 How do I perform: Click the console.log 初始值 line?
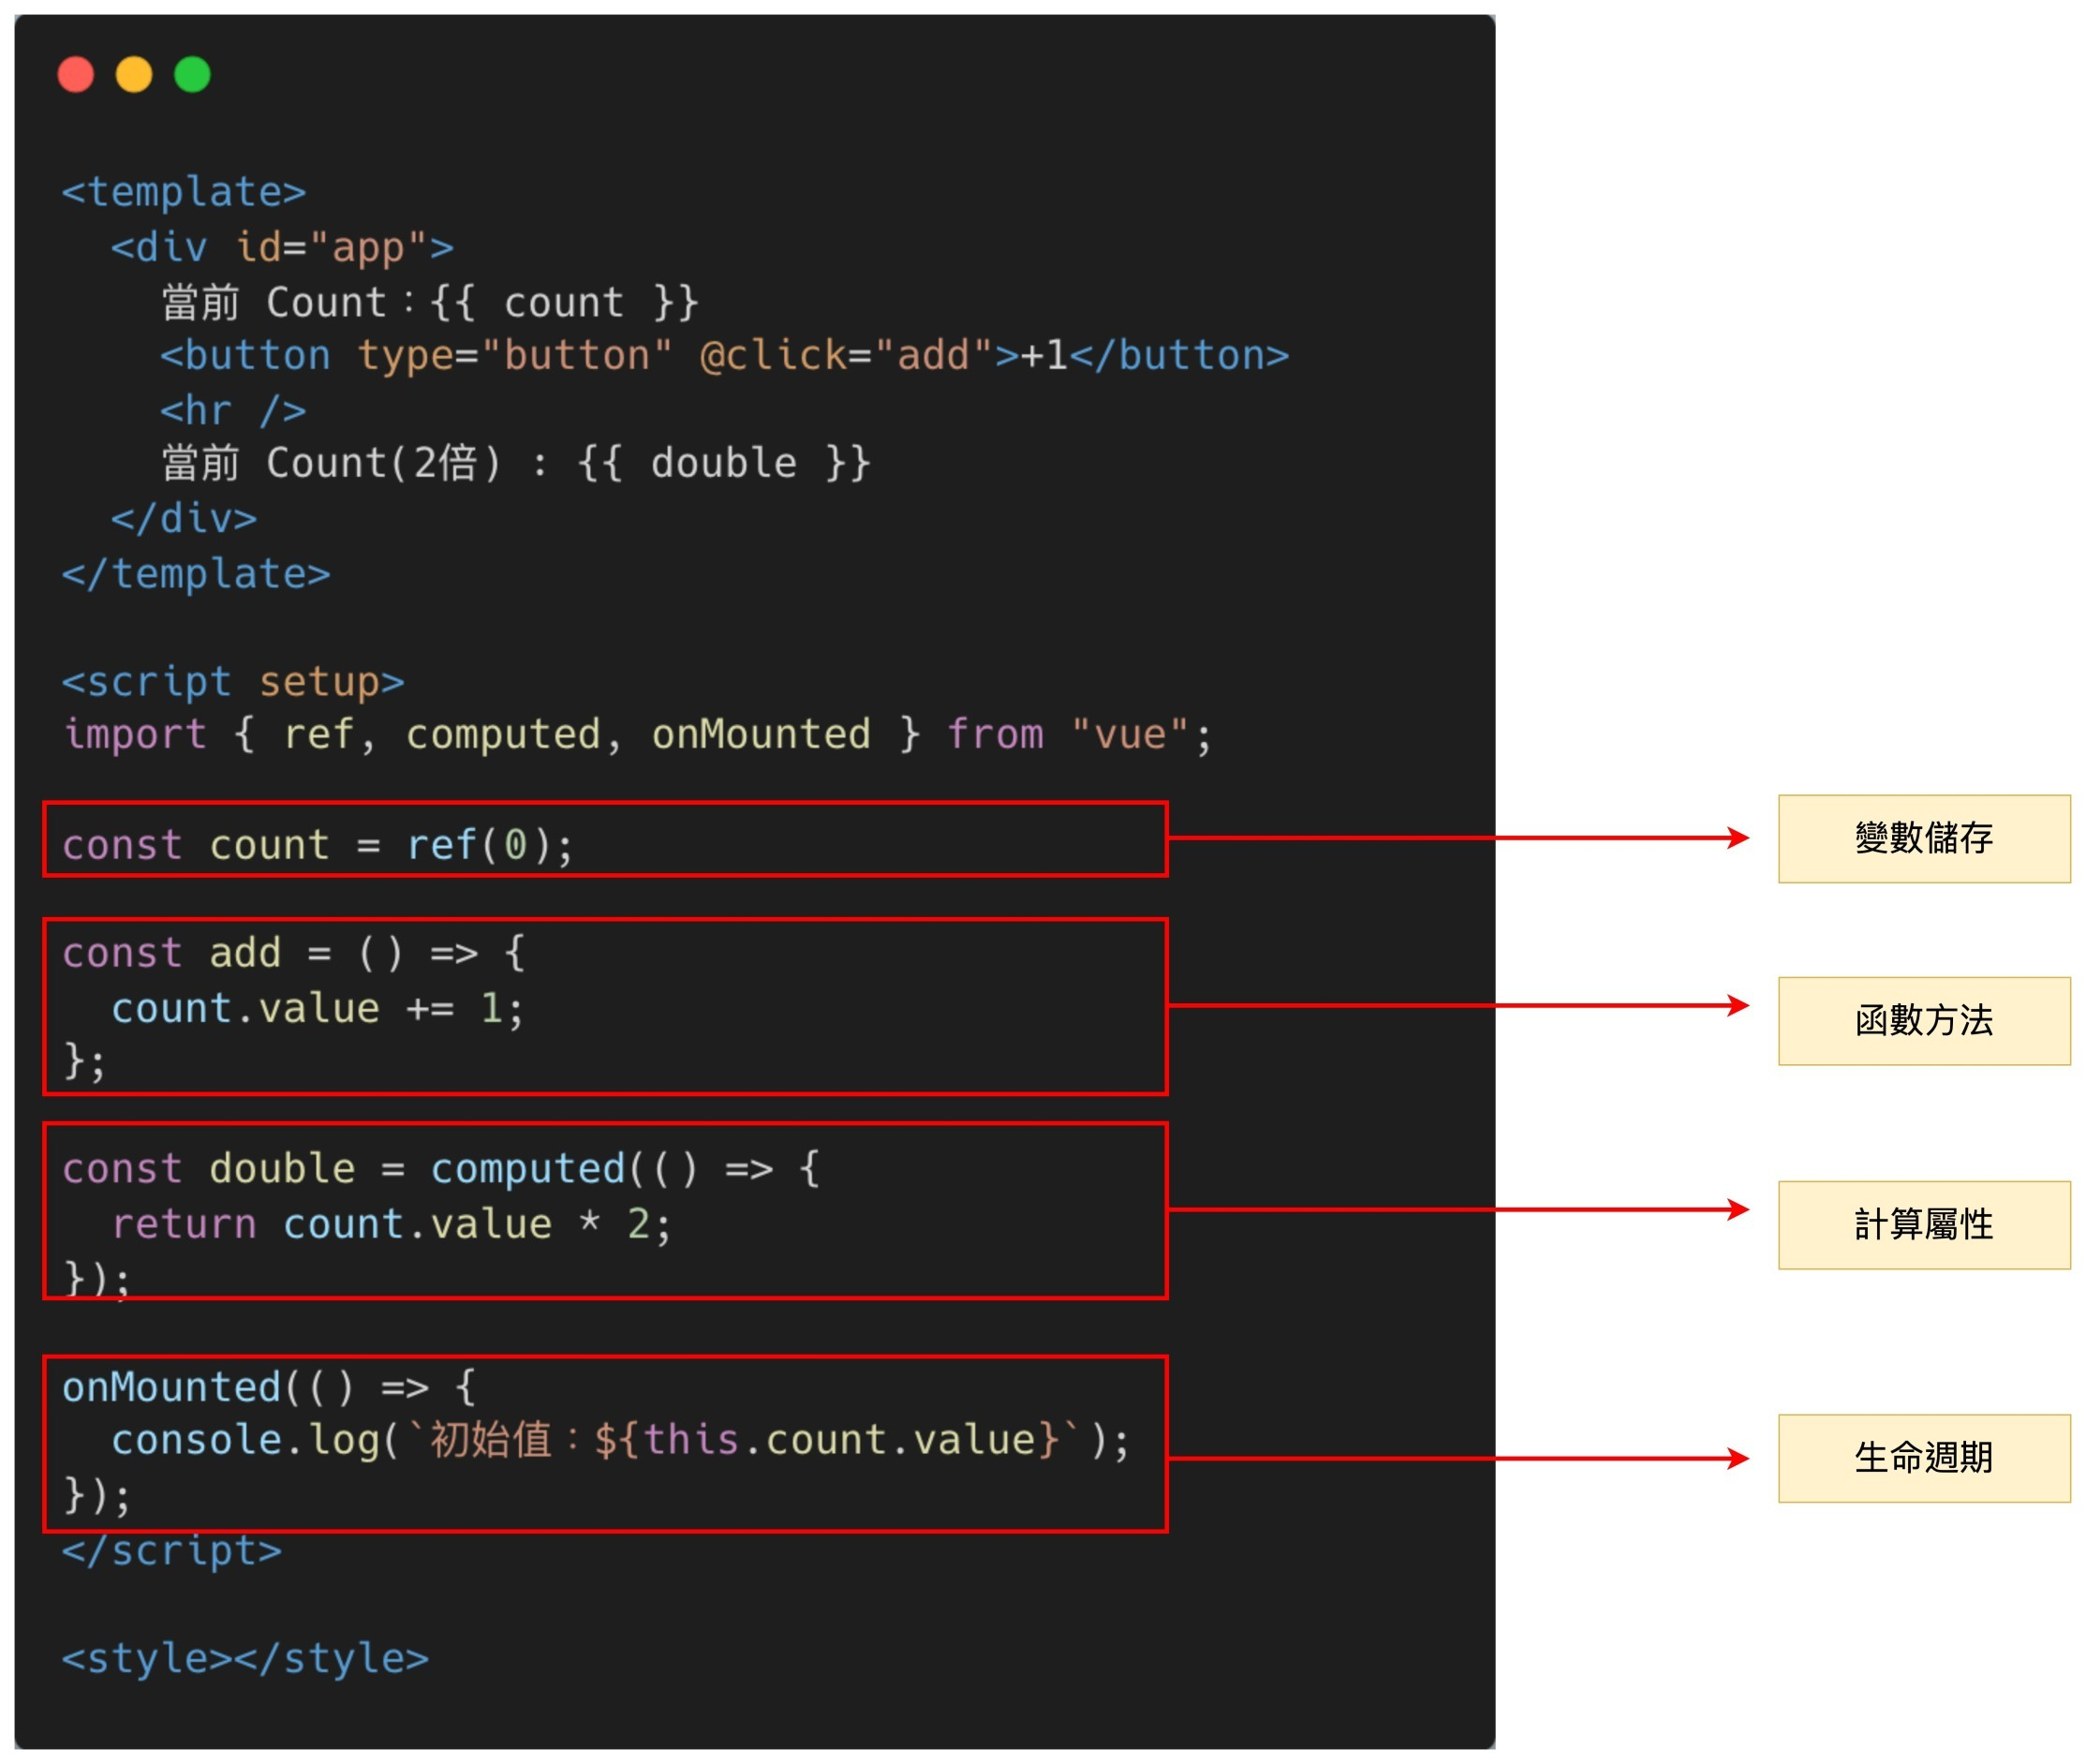tap(620, 1442)
